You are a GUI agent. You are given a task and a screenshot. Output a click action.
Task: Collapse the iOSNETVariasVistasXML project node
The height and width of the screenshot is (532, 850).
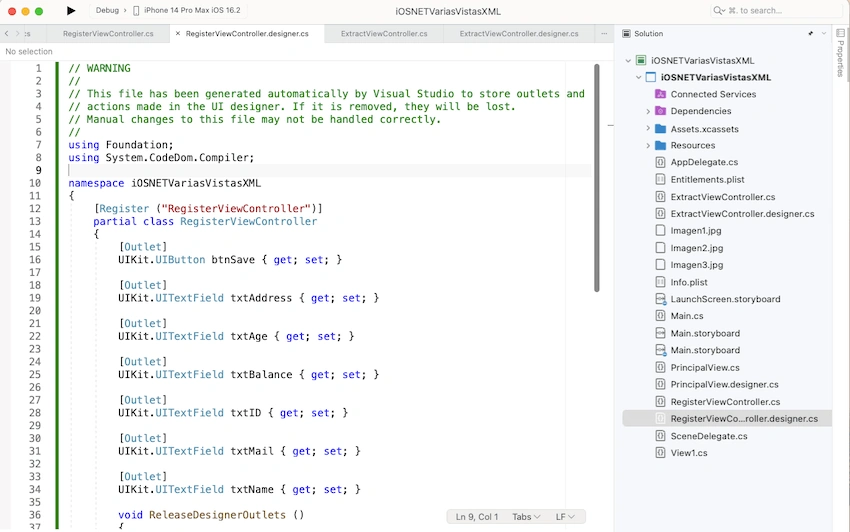[x=639, y=78]
